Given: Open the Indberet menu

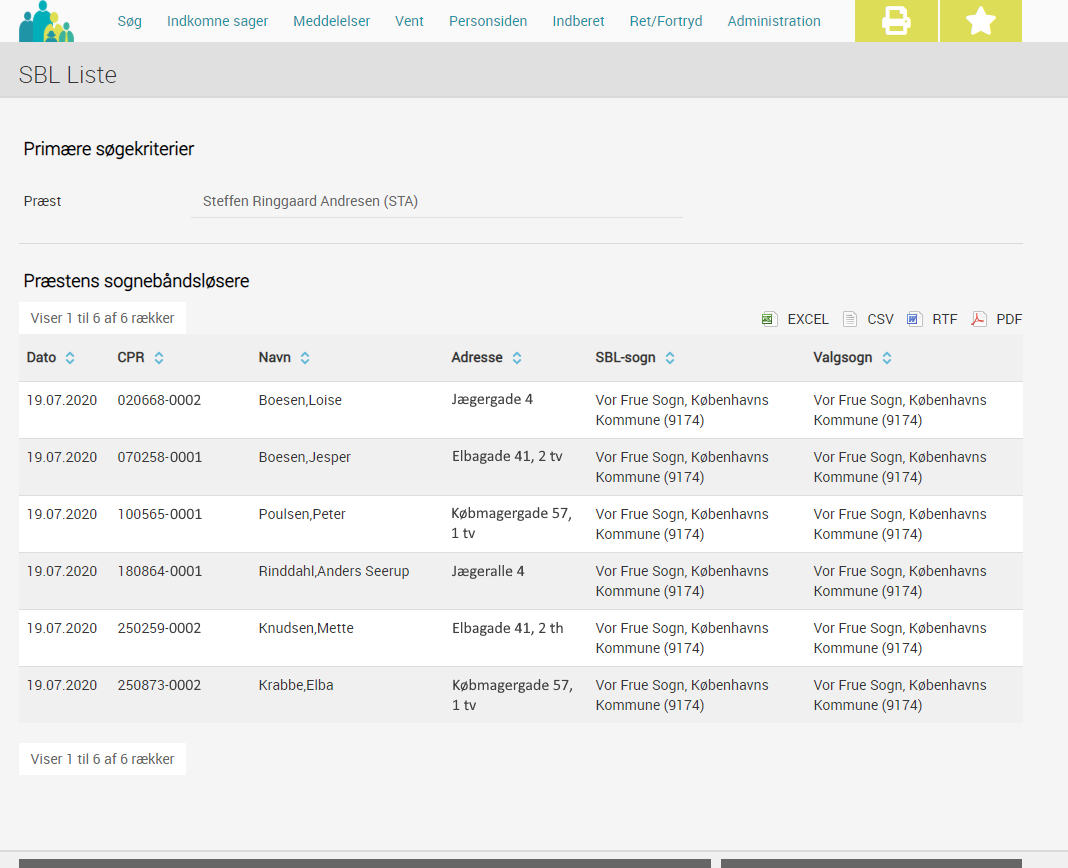Looking at the screenshot, I should click(x=578, y=21).
